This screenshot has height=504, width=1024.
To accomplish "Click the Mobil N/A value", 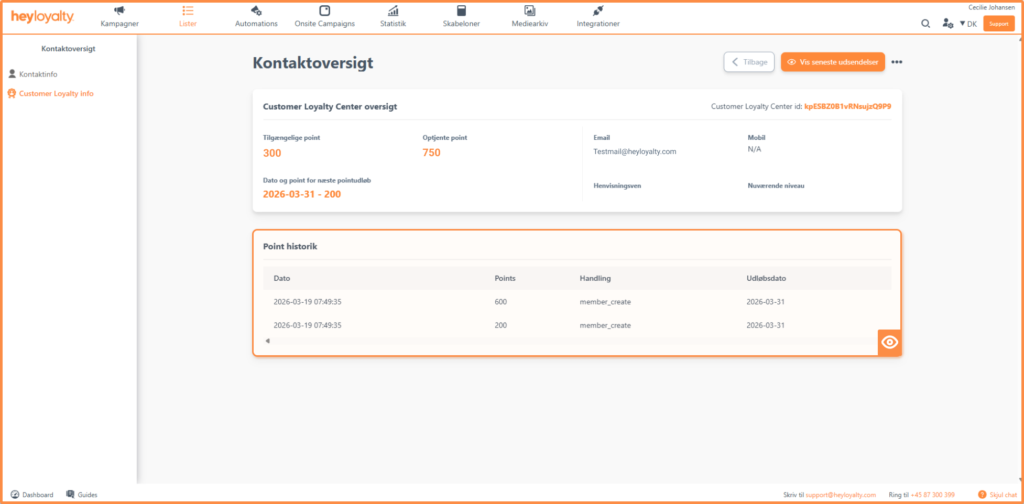I will click(x=754, y=149).
